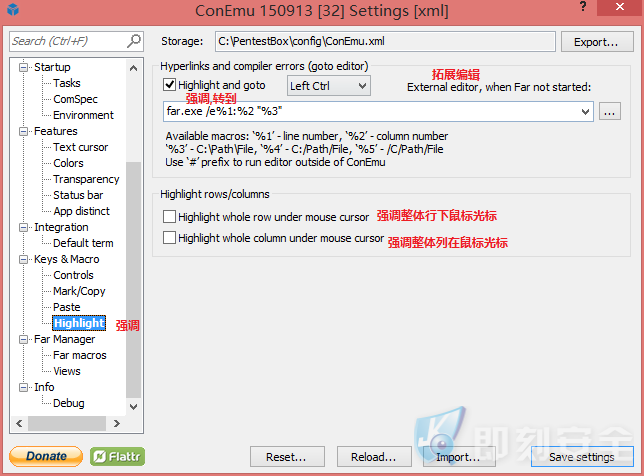
Task: Open the Environment settings page
Action: pos(83,115)
